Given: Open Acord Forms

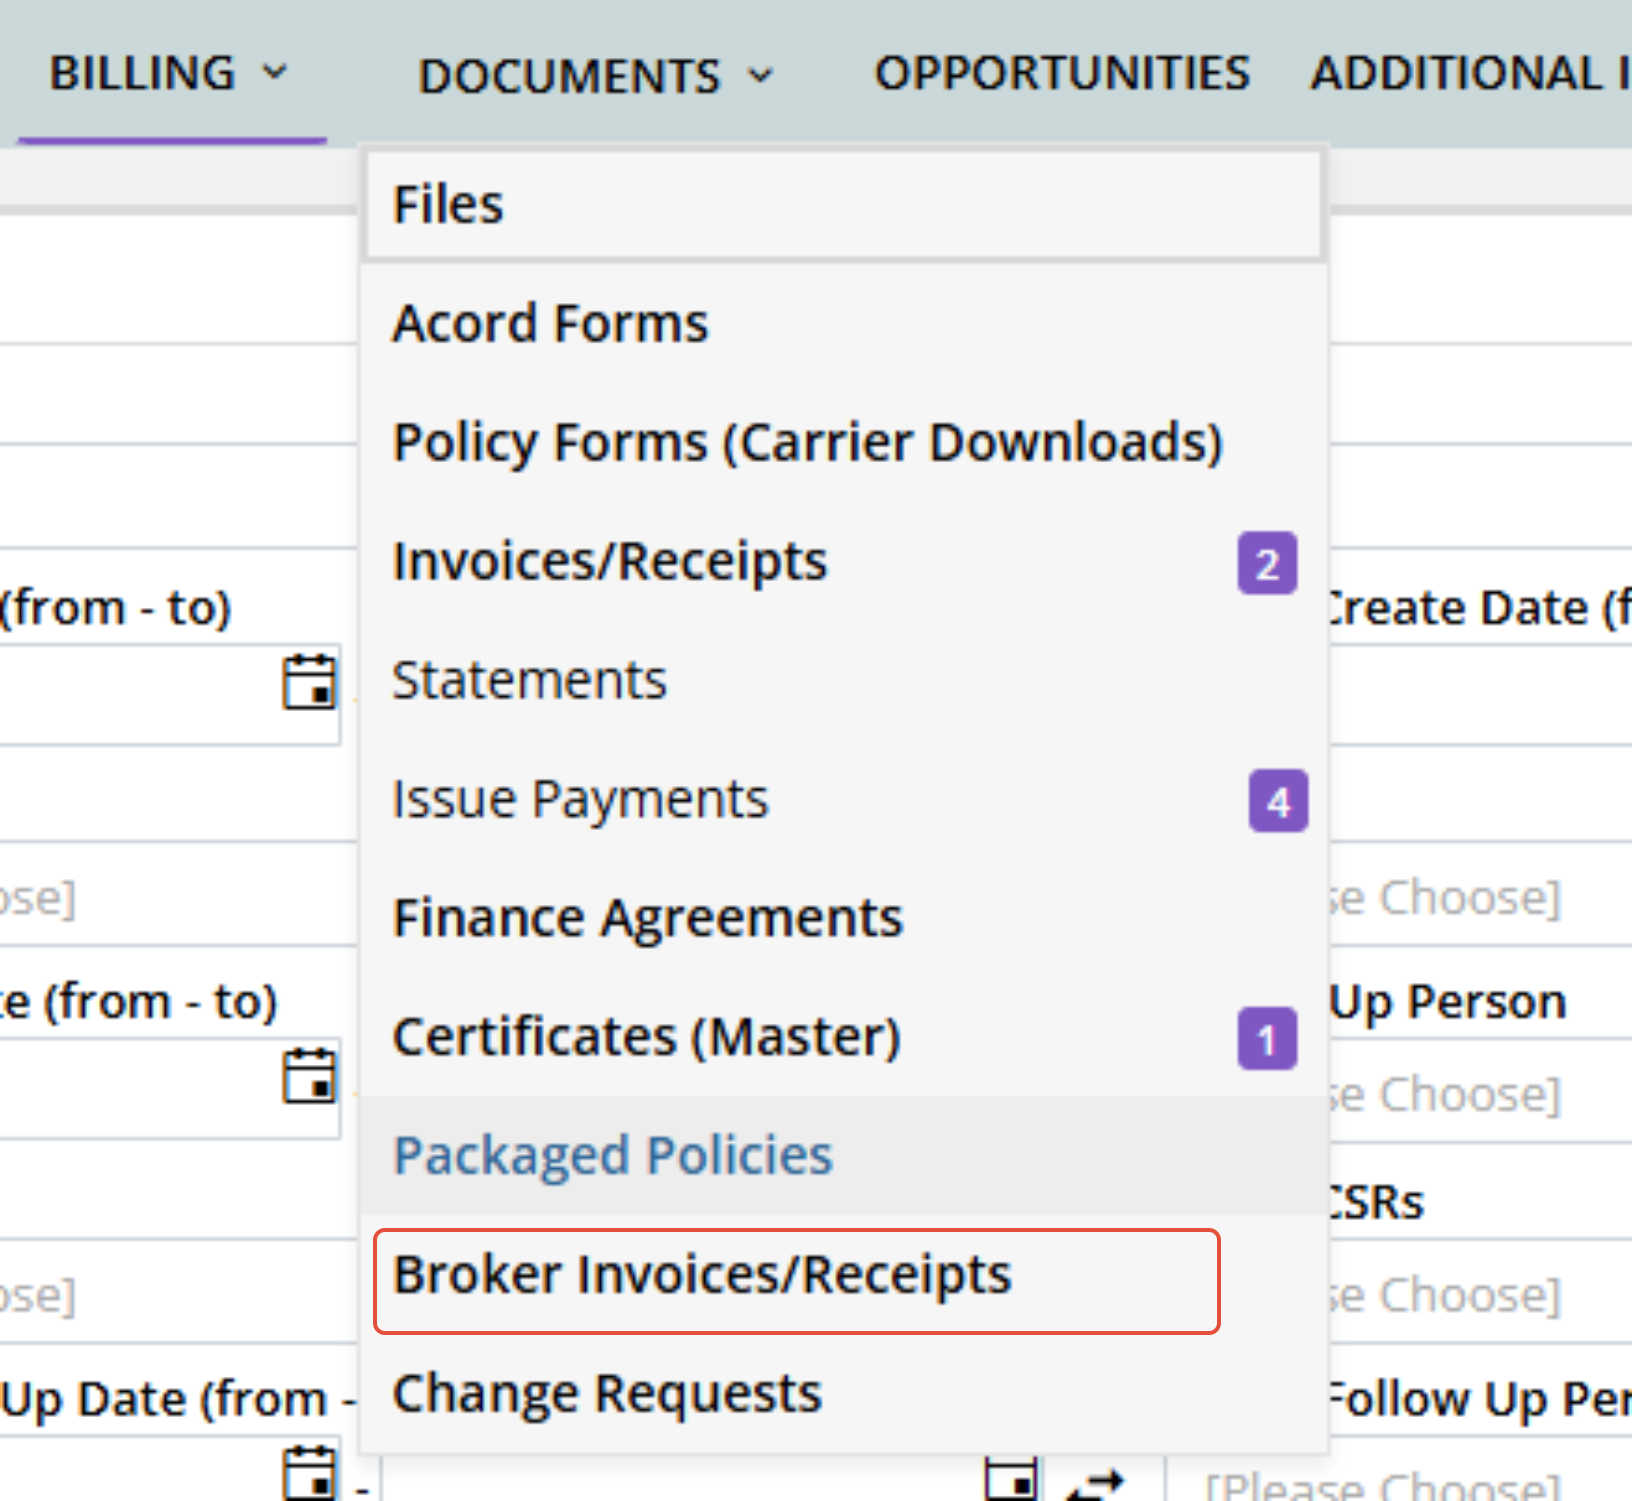Looking at the screenshot, I should 550,323.
